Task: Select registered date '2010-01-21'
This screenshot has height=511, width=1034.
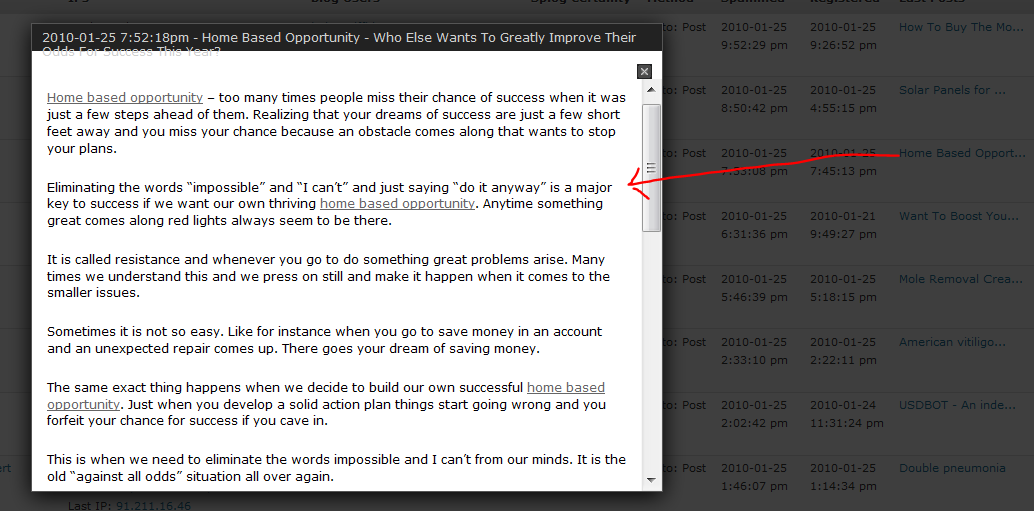Action: 843,216
